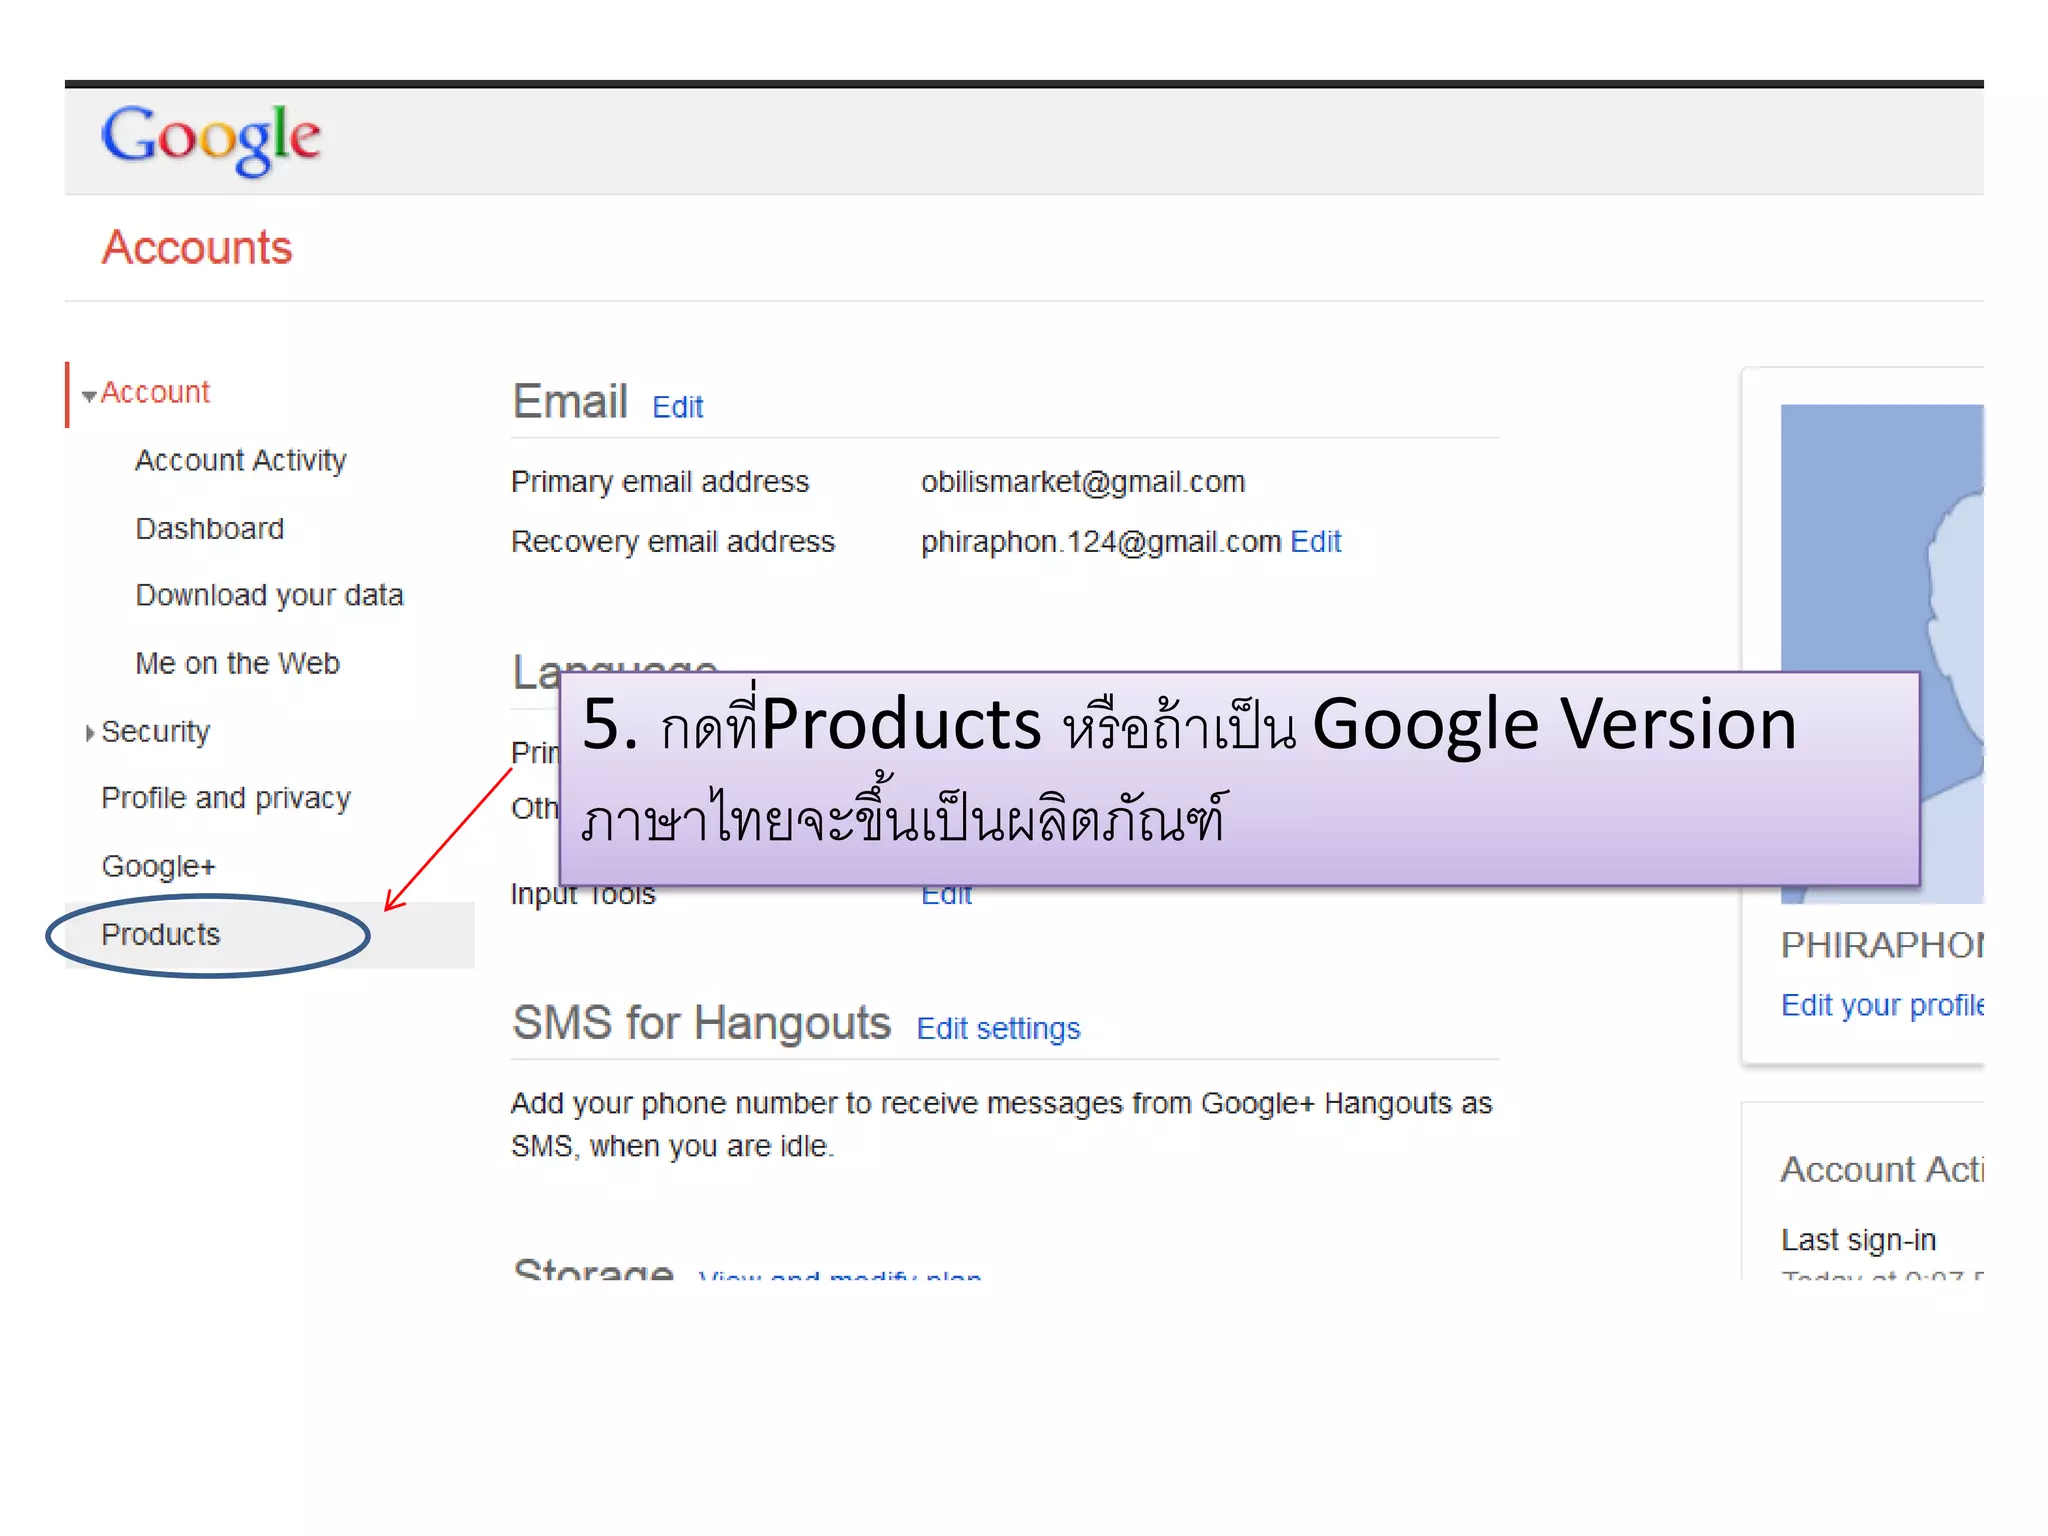Click the PHIRAPHON profile name
The image size is (2048, 1536).
click(x=1882, y=945)
